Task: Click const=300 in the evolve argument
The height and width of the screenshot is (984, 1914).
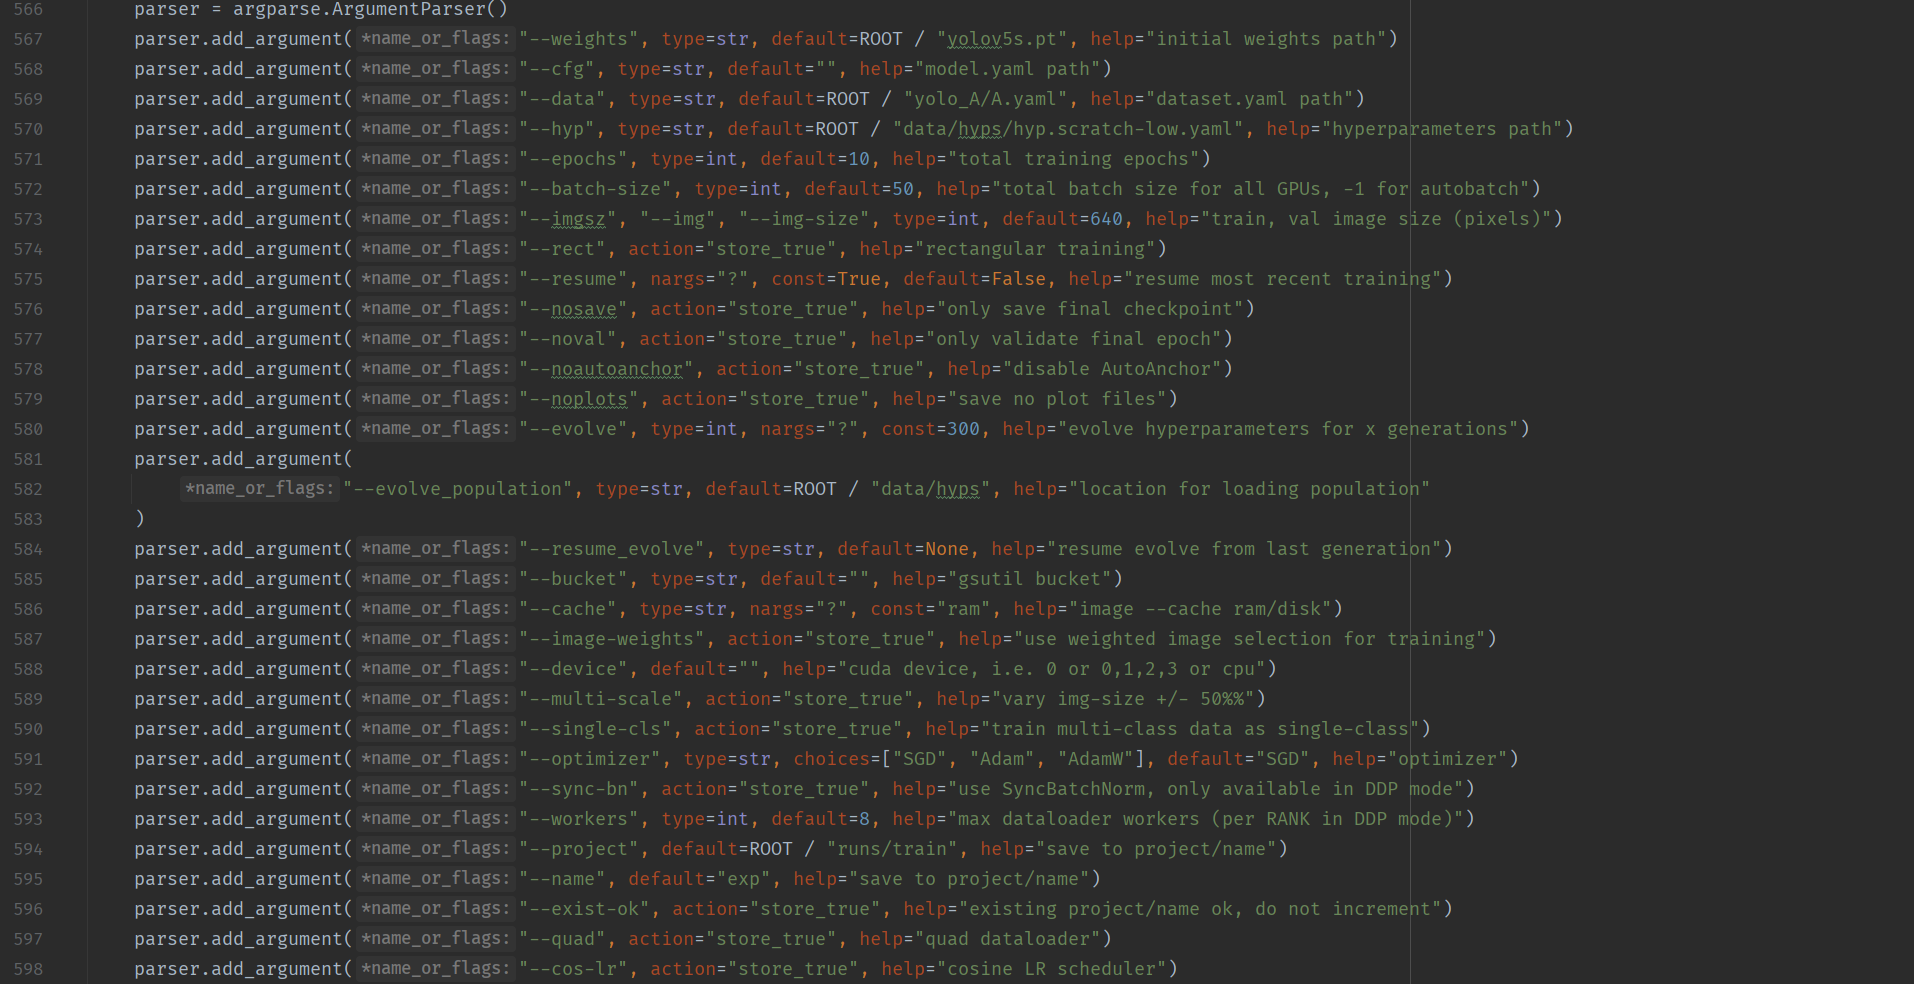Action: pos(930,429)
